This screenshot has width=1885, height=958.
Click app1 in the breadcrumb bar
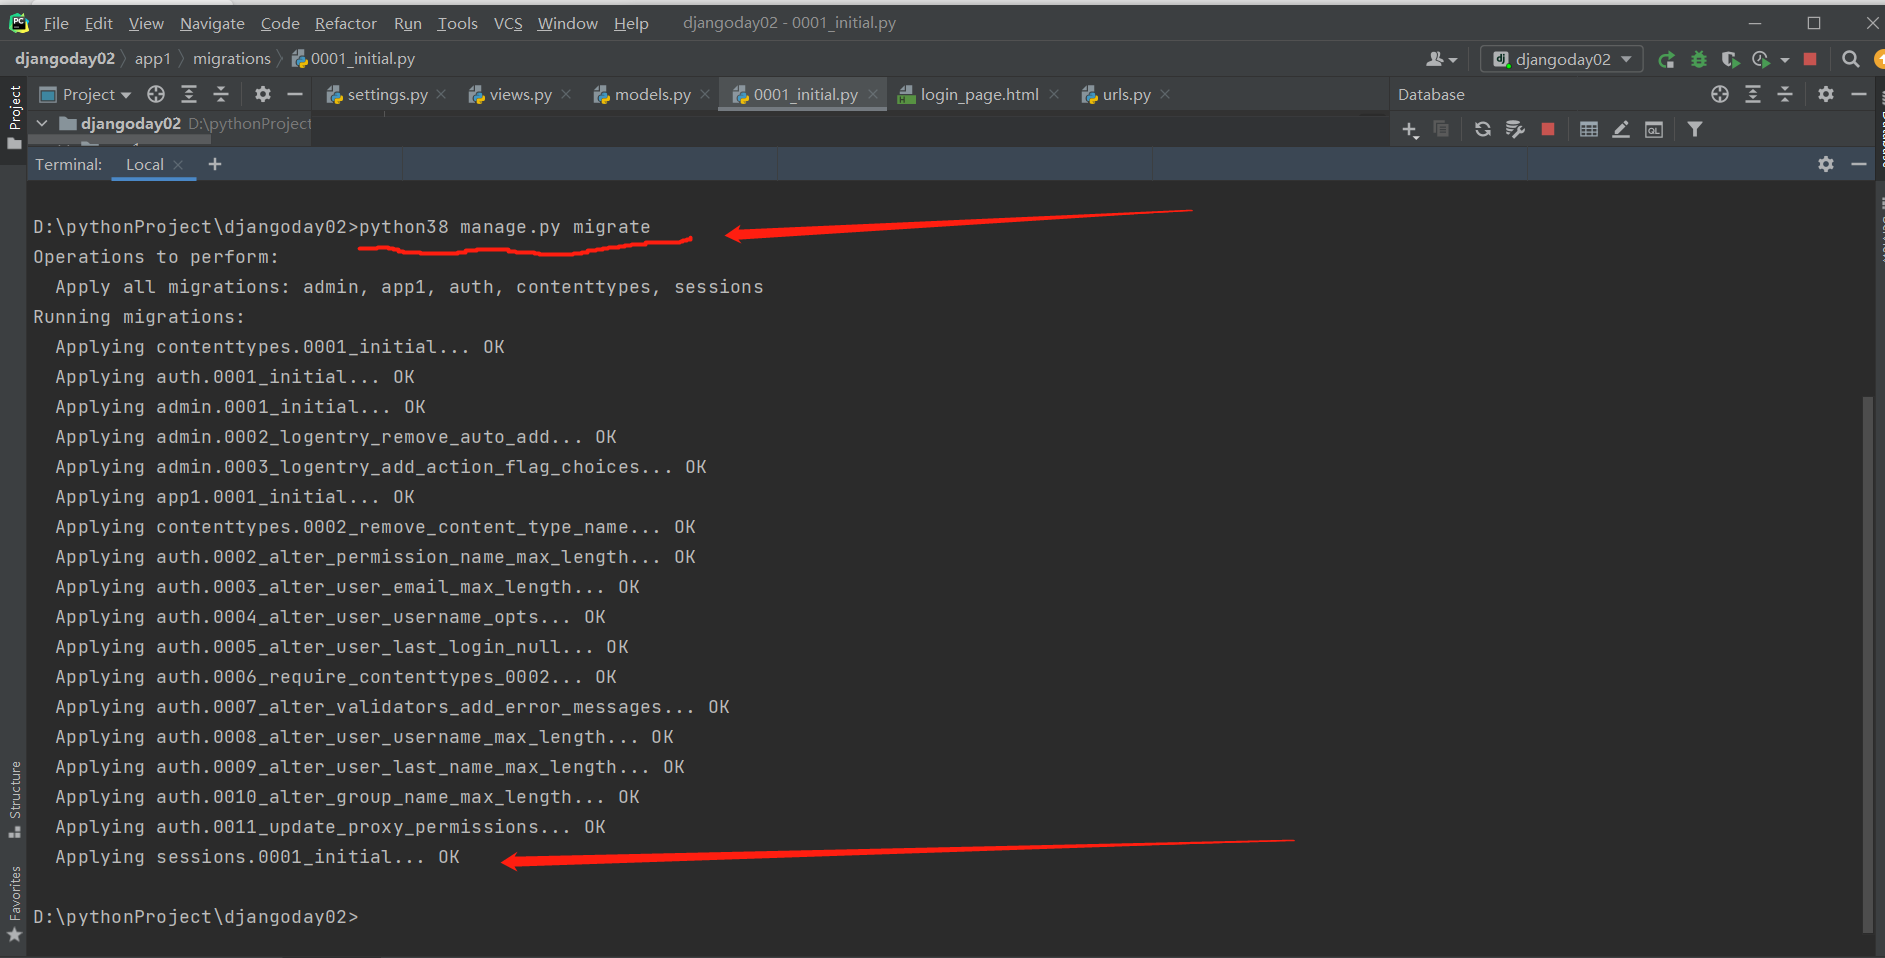pos(153,59)
